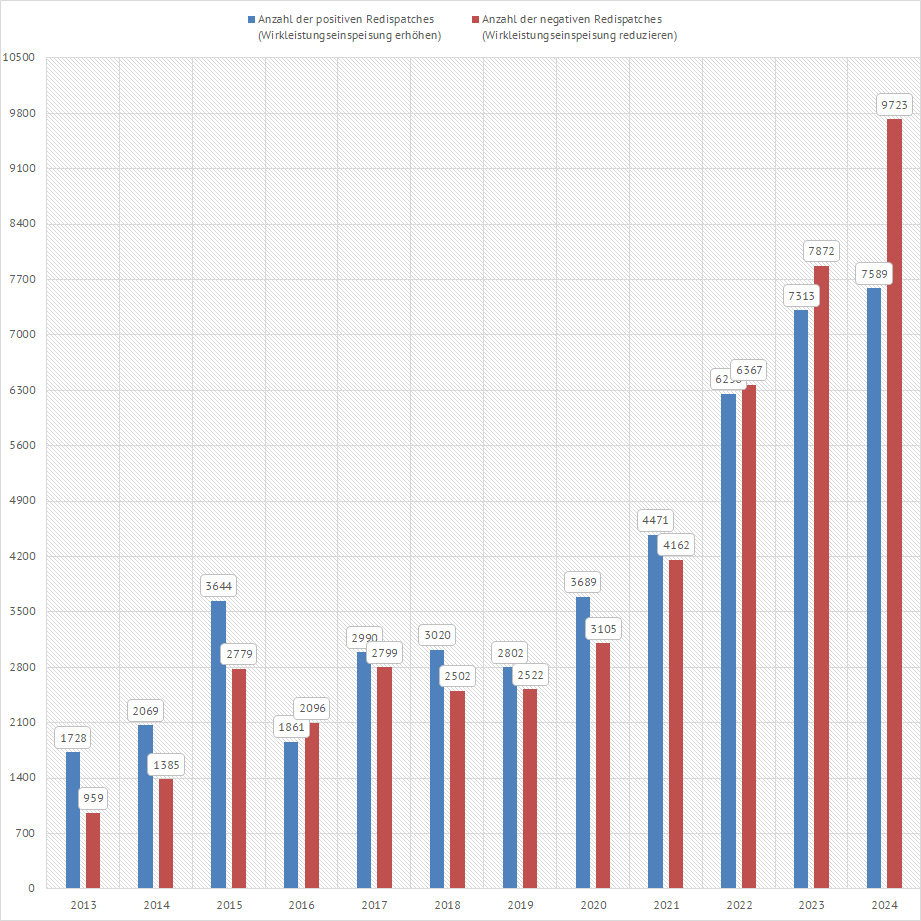The width and height of the screenshot is (921, 921).
Task: Click the 10500 y-axis label
Action: pos(19,57)
